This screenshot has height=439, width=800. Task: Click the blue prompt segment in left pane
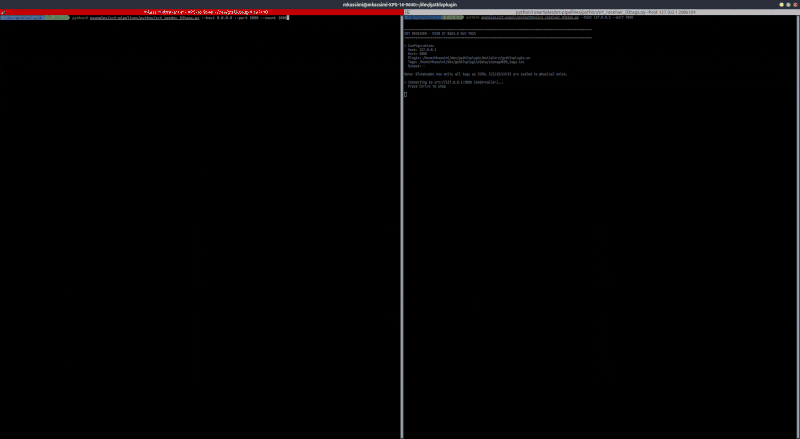tap(20, 18)
